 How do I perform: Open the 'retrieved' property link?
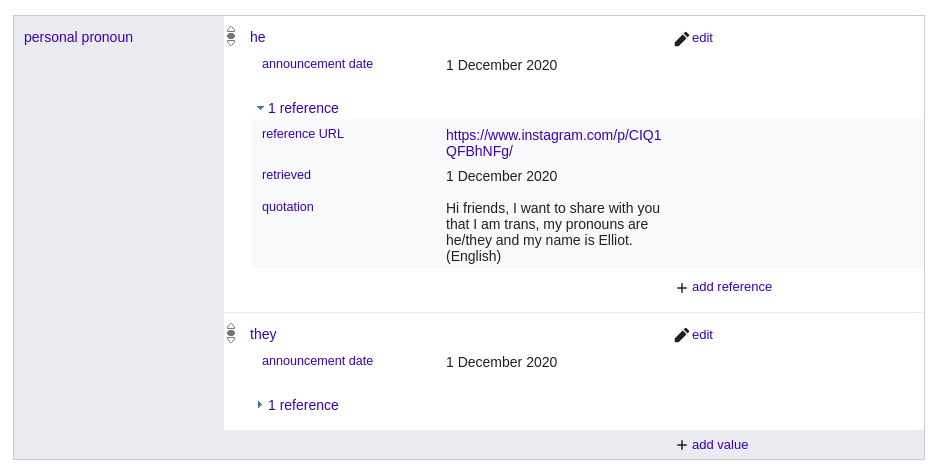point(286,175)
